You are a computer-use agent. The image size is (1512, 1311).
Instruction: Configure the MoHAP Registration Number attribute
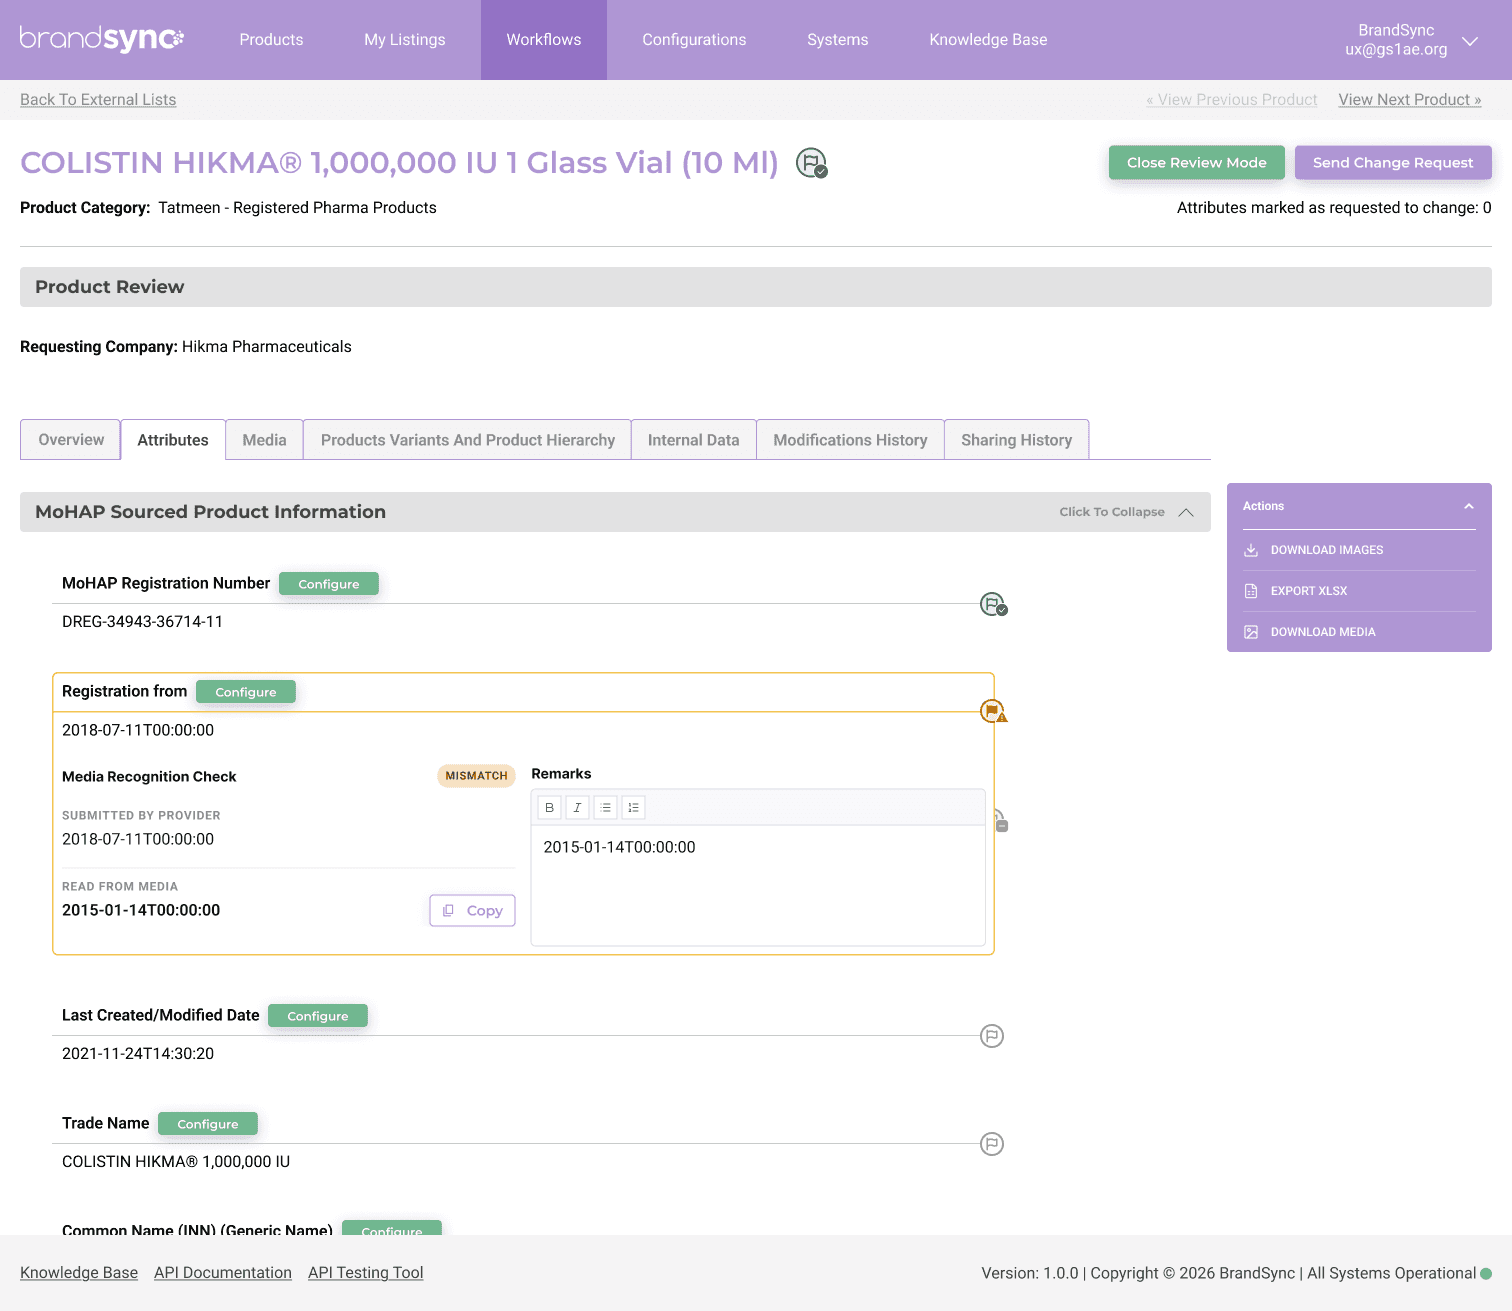[329, 584]
